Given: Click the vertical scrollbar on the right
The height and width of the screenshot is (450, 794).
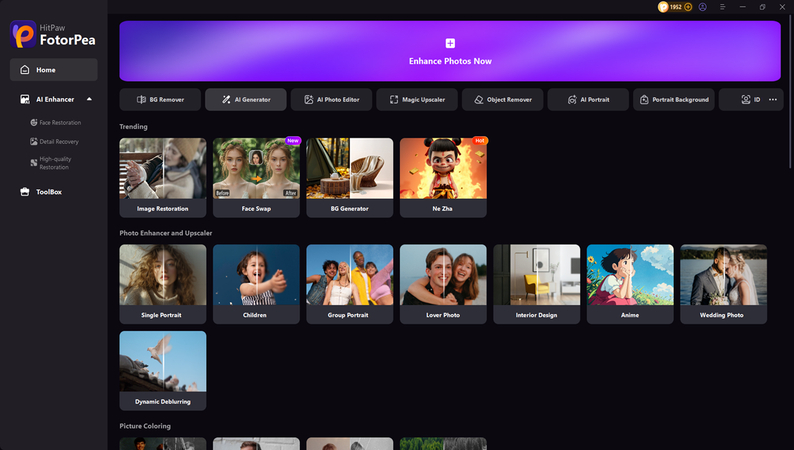Looking at the screenshot, I should tap(791, 91).
